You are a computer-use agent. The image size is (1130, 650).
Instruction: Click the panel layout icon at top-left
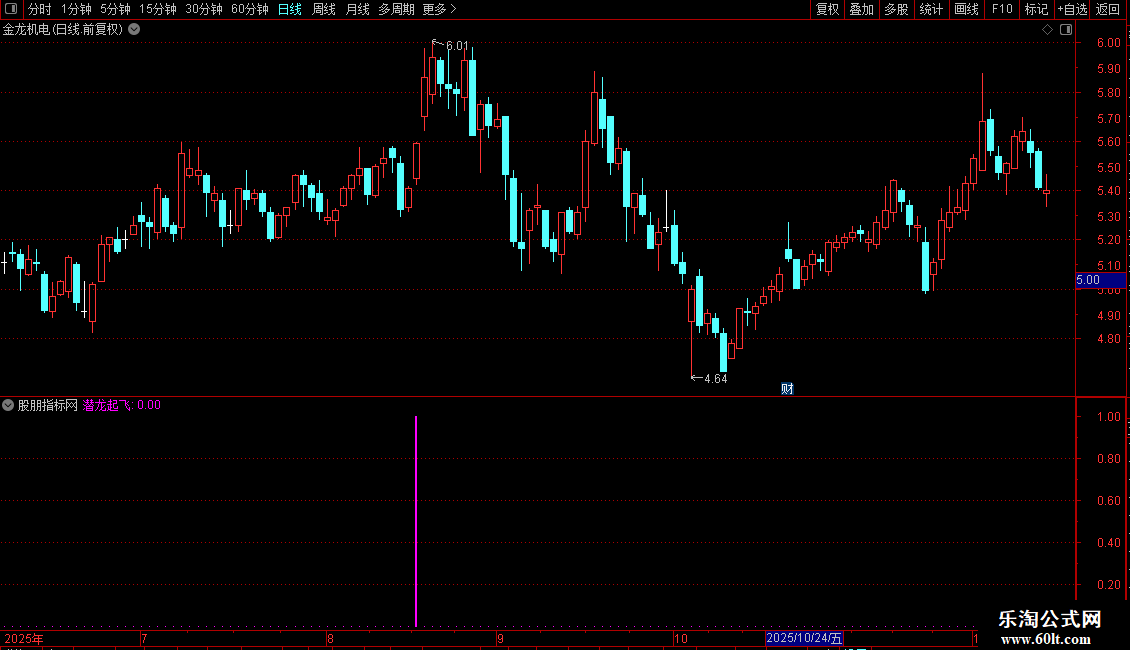11,9
